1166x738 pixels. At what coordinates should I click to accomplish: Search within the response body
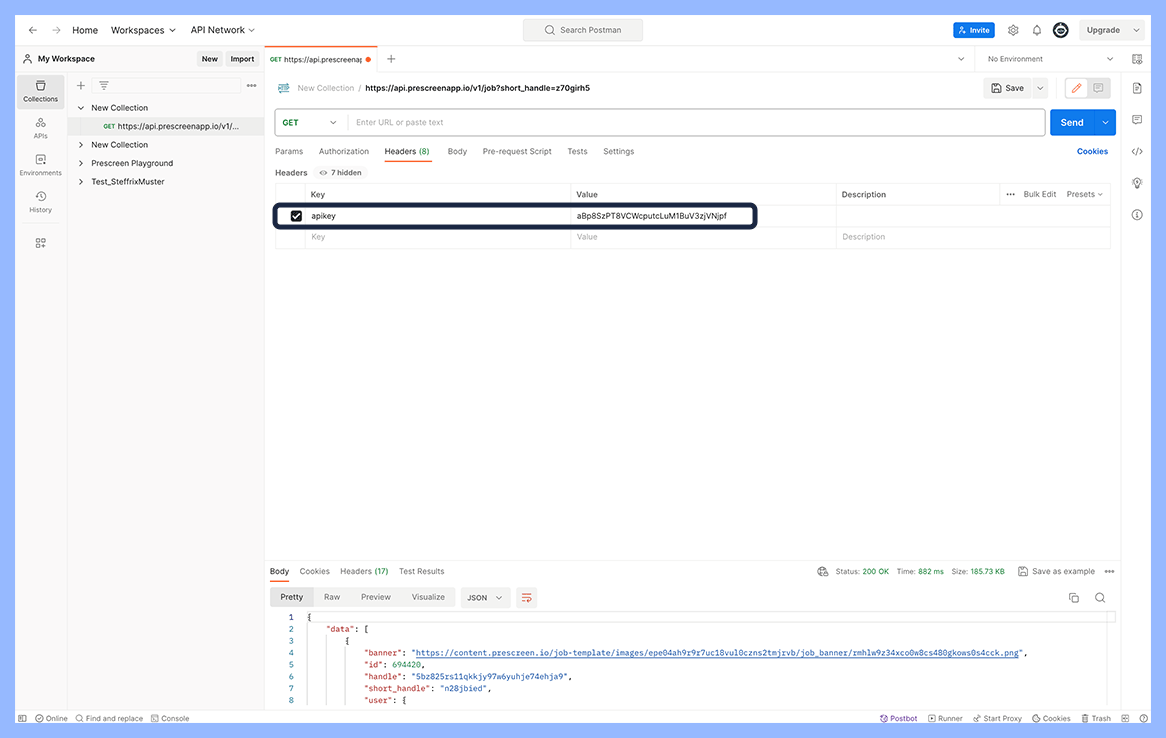[1100, 597]
